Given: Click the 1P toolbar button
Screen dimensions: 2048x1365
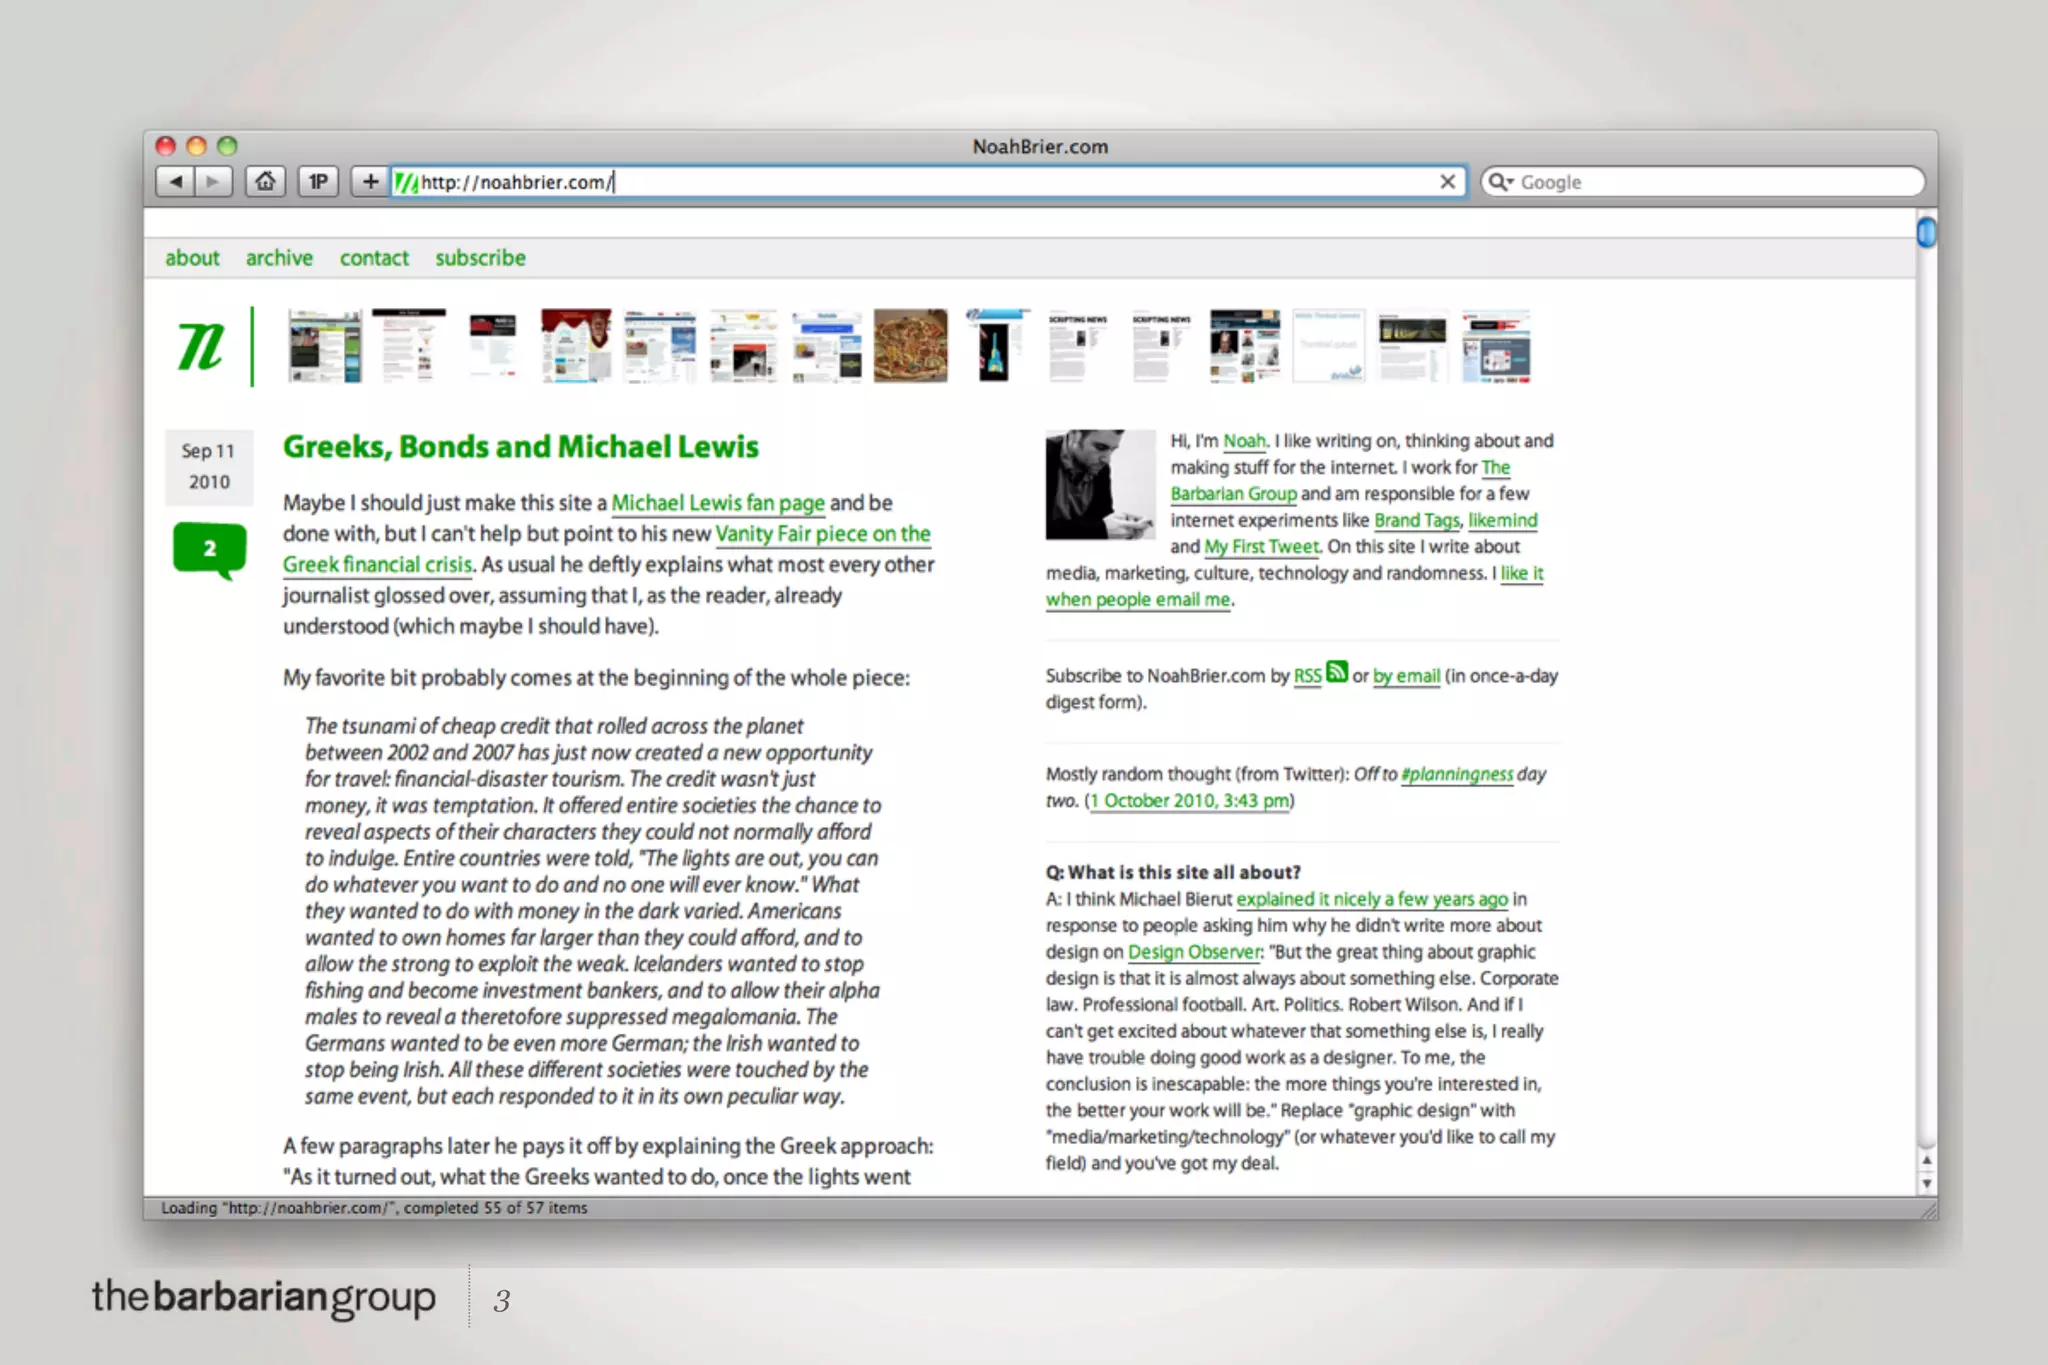Looking at the screenshot, I should [318, 181].
